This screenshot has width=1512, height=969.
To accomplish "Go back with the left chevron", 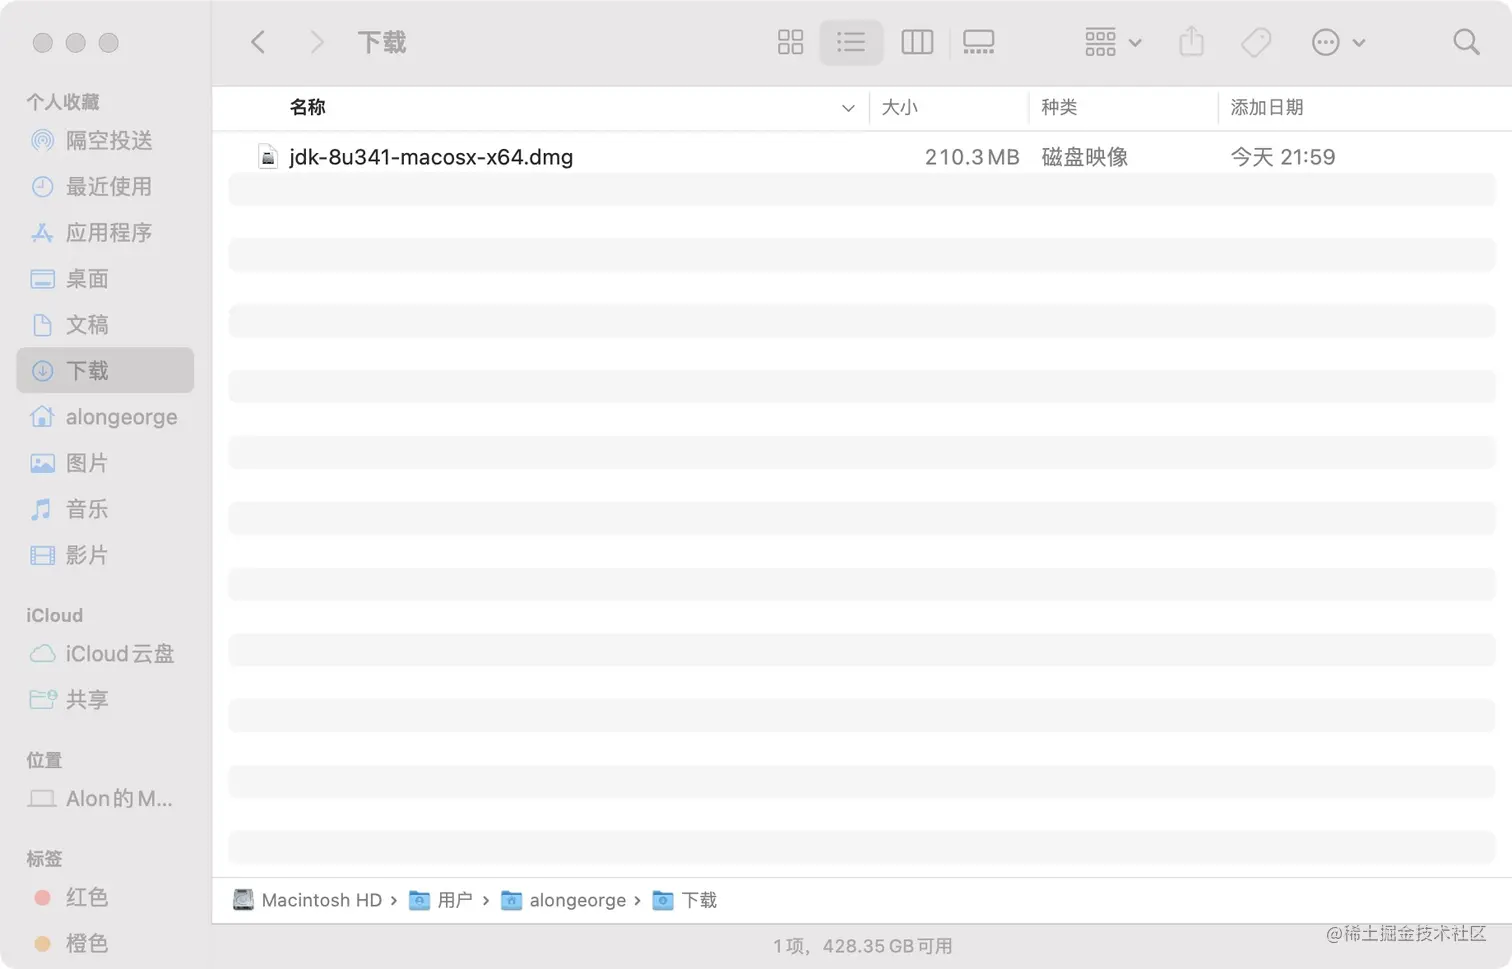I will [258, 42].
